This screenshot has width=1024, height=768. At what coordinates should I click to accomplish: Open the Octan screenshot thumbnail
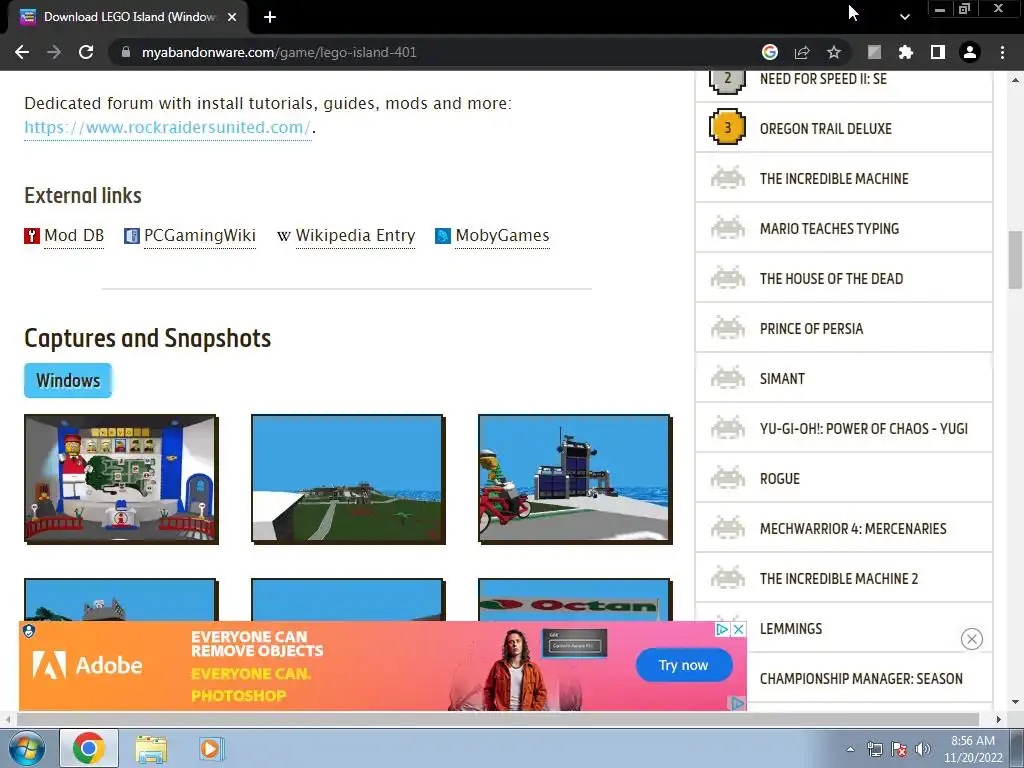tap(575, 600)
